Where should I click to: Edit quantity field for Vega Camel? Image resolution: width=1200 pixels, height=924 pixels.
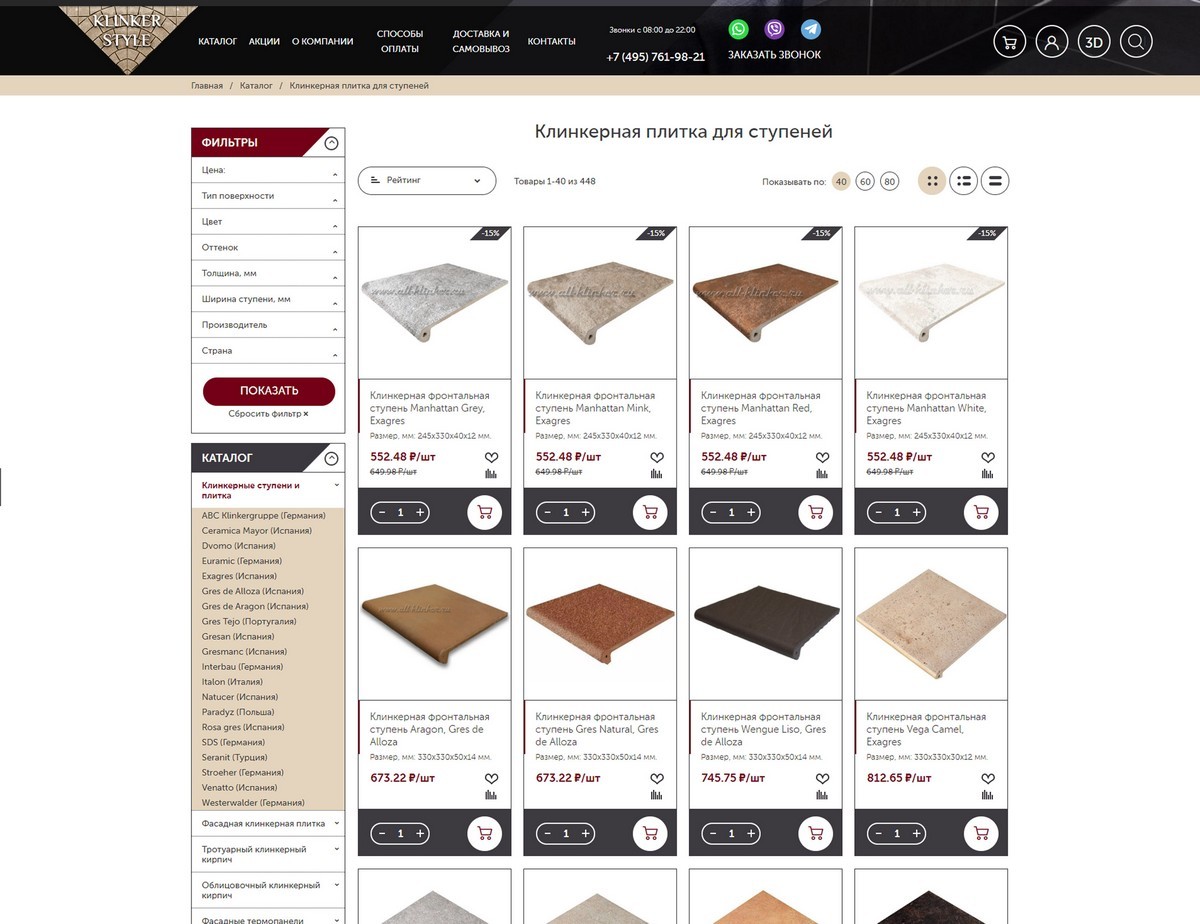[897, 833]
